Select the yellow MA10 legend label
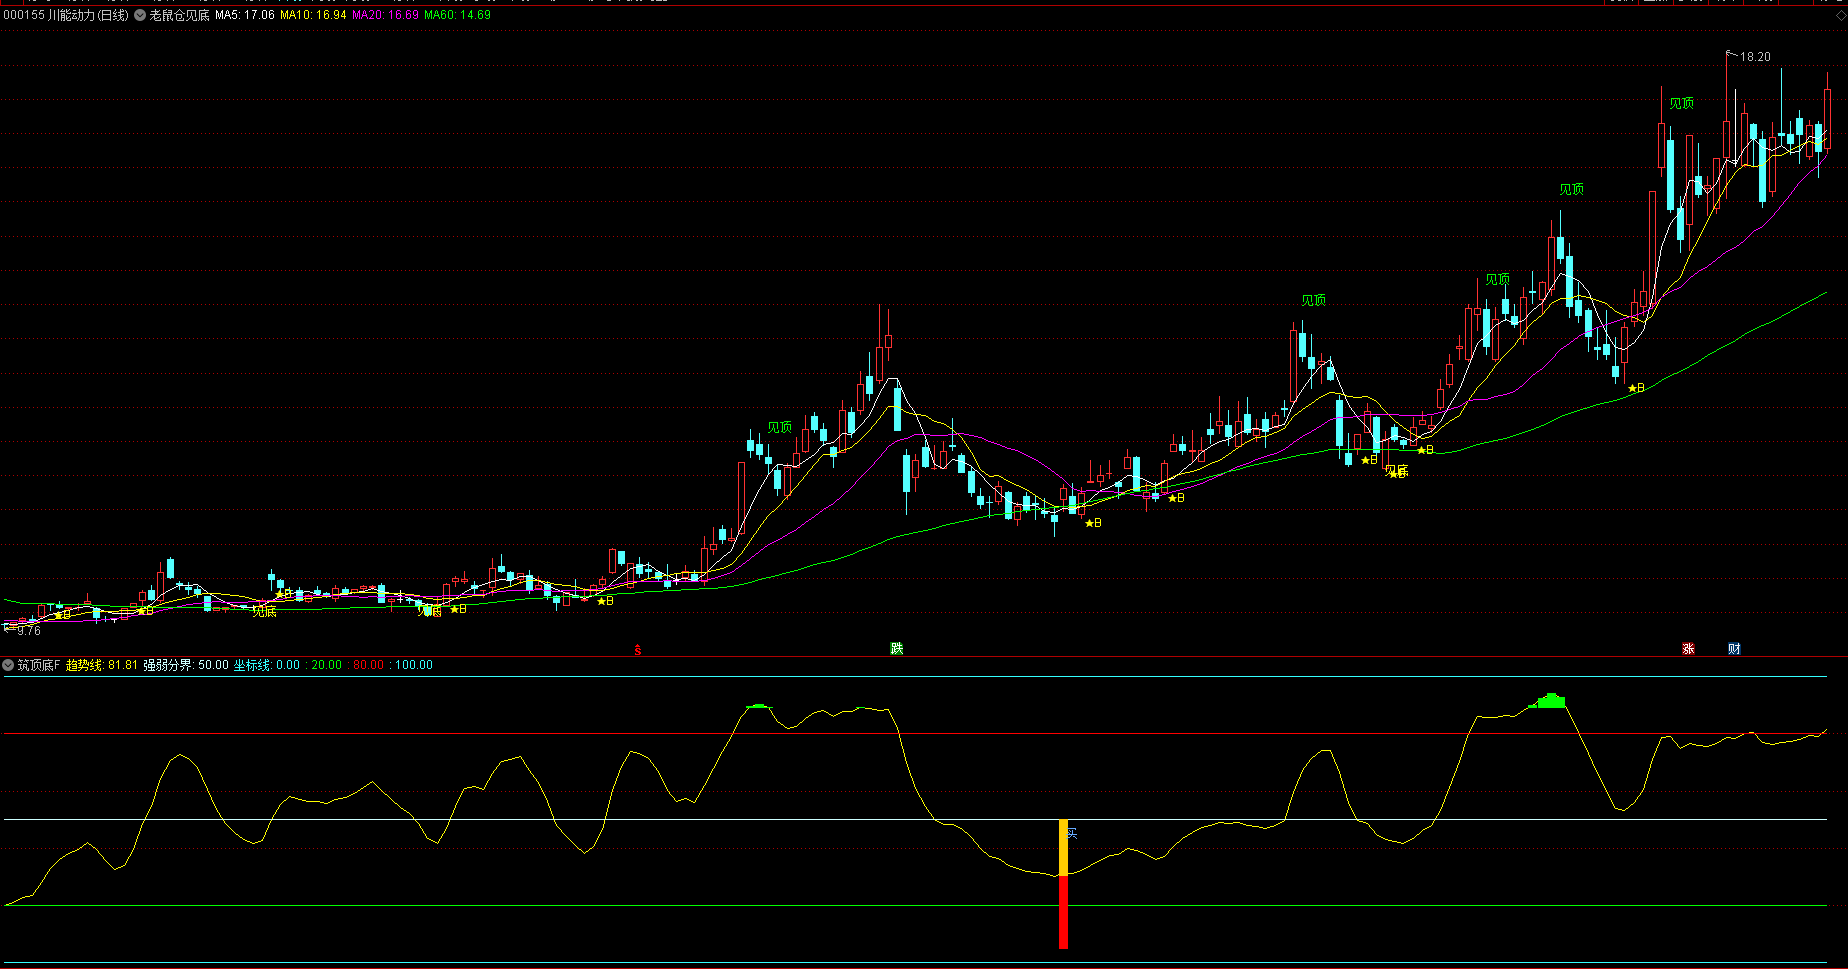The image size is (1848, 969). (x=313, y=15)
